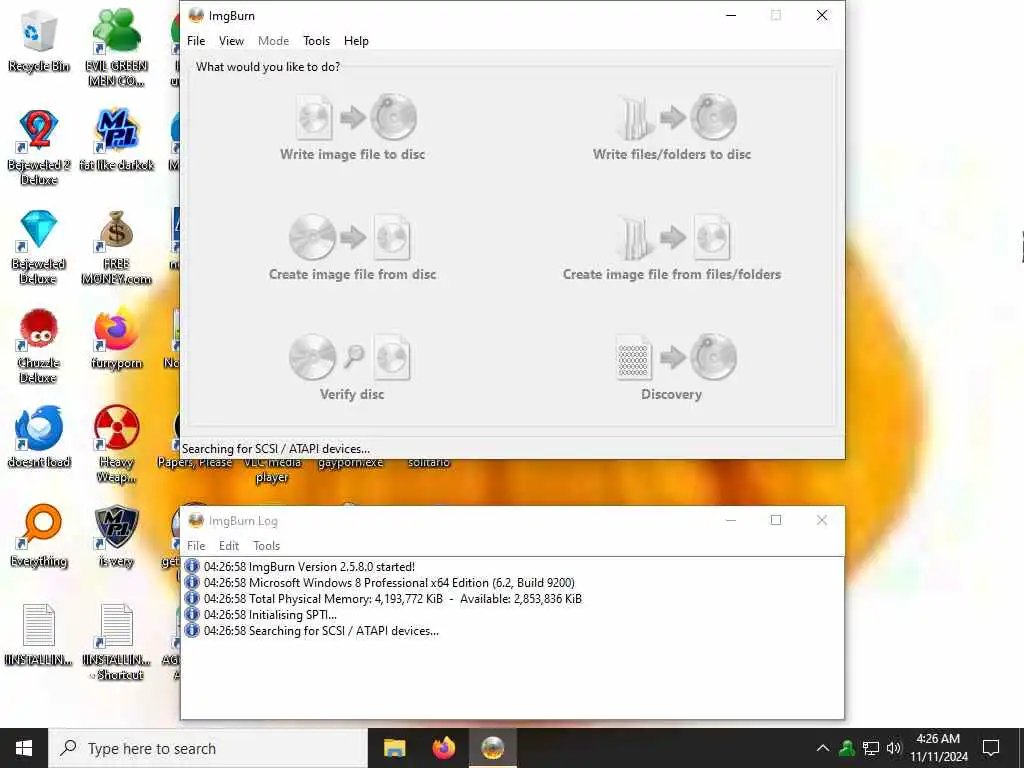1024x768 pixels.
Task: Open the ImgBurn Mode menu
Action: [273, 40]
